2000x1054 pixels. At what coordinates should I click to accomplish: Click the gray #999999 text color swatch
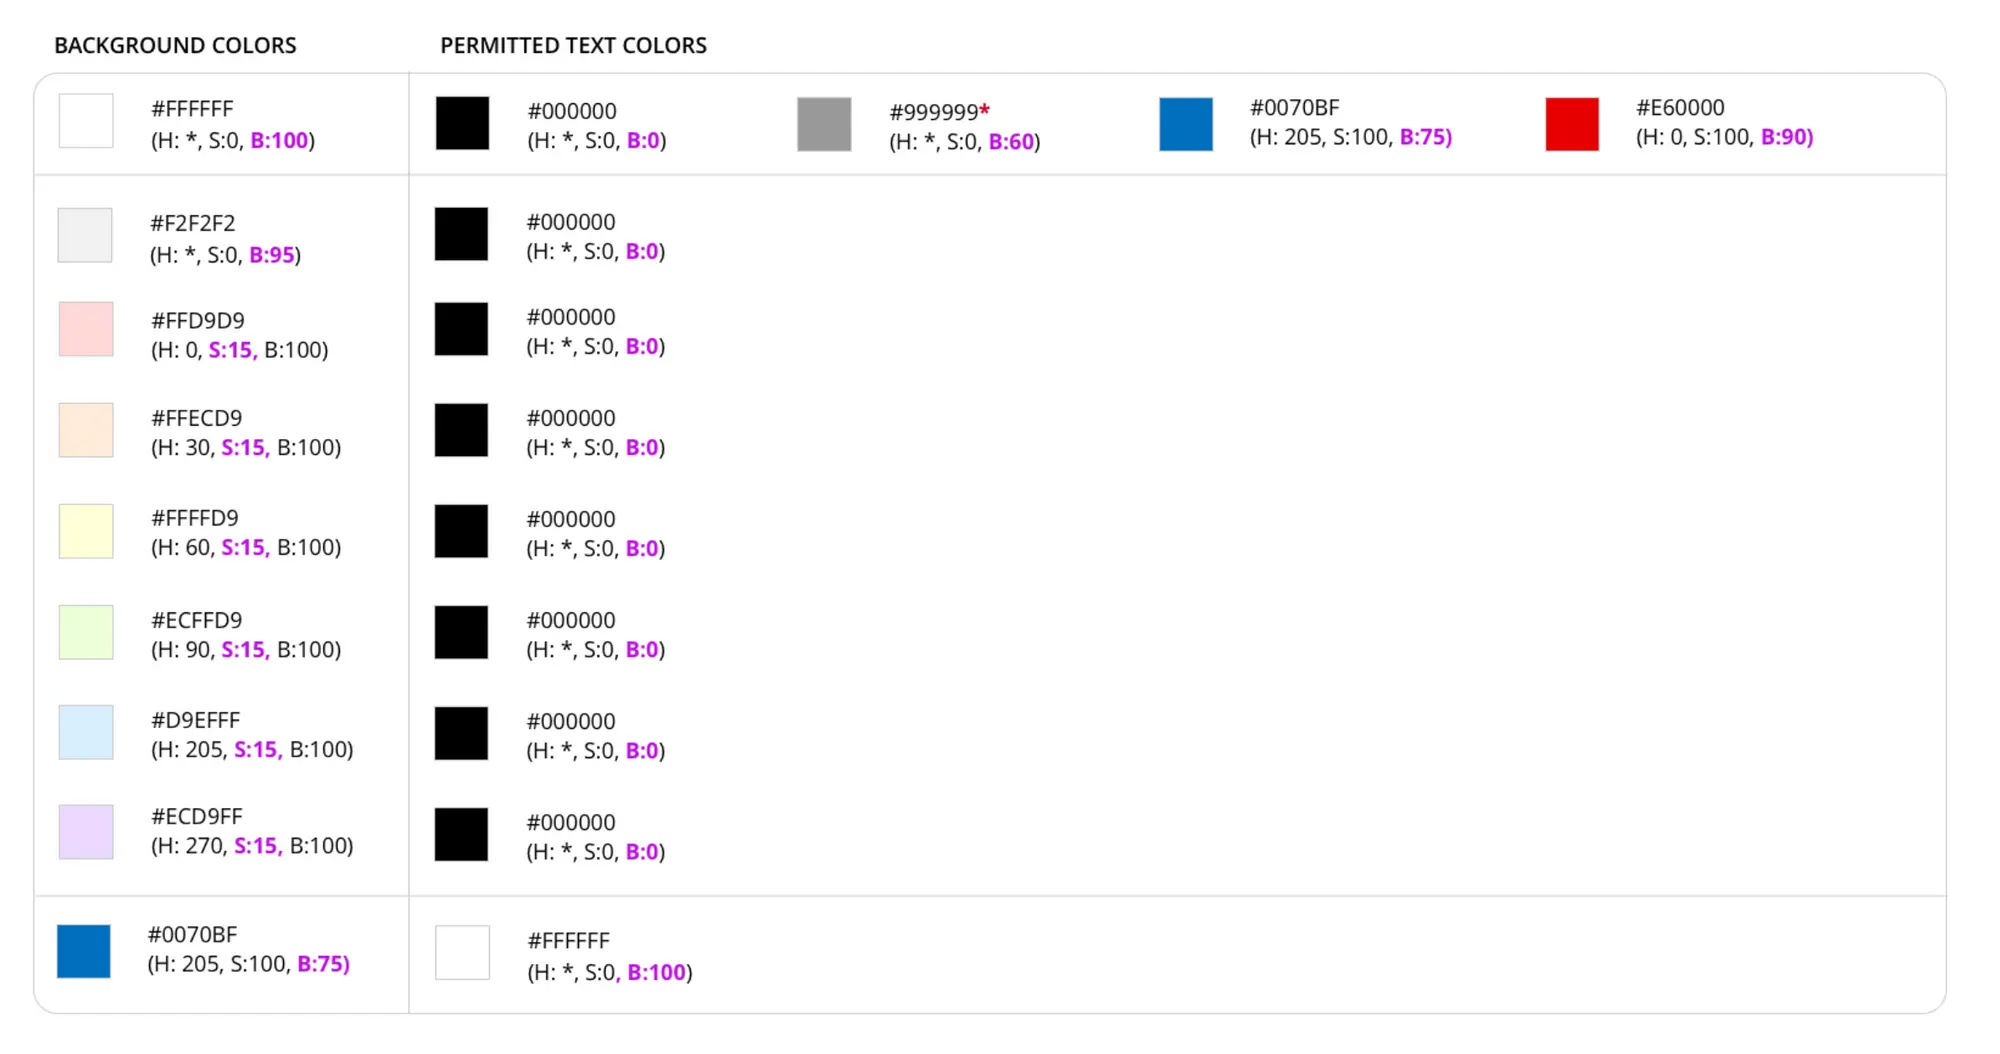click(824, 124)
